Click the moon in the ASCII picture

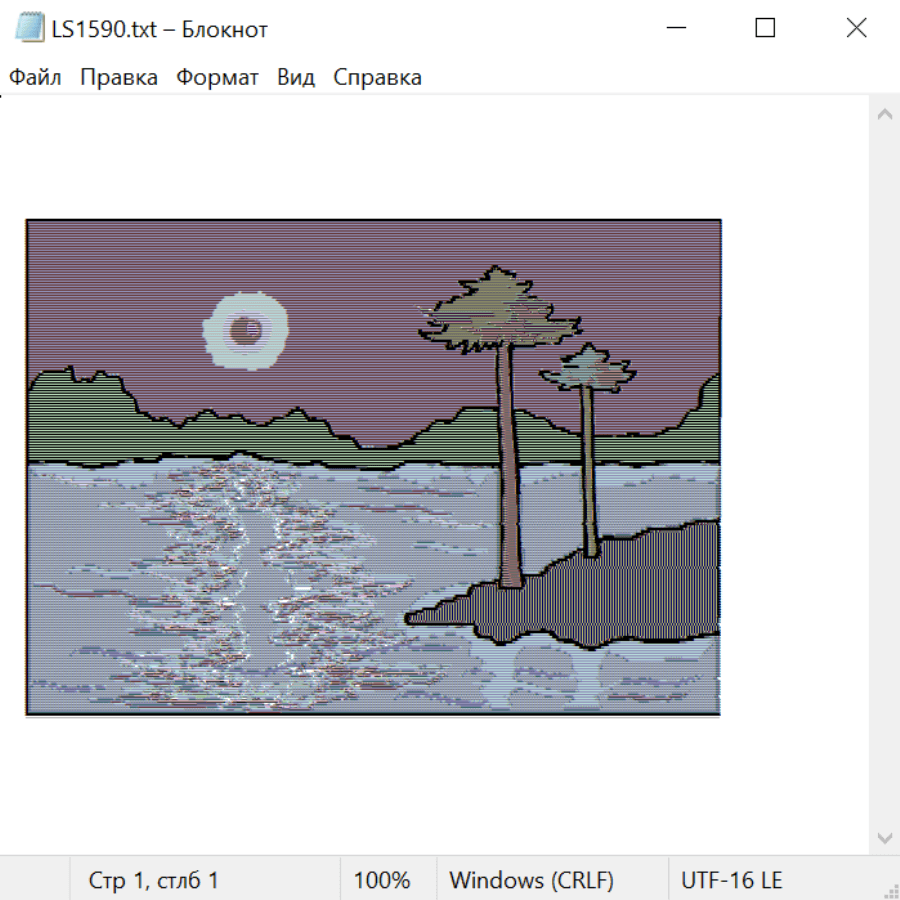[x=246, y=331]
